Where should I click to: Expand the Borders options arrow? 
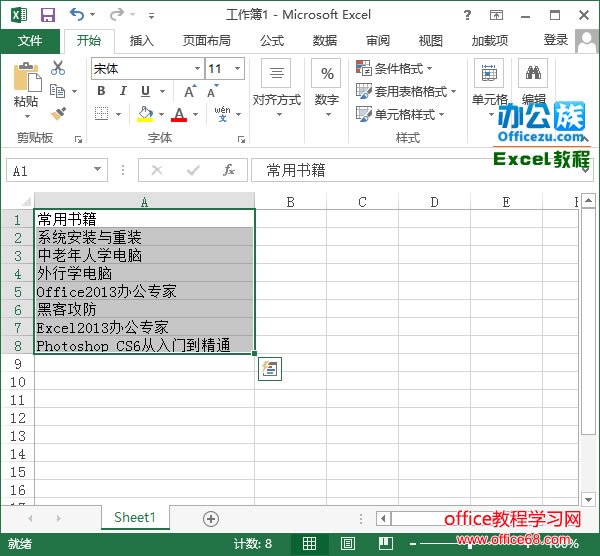pyautogui.click(x=118, y=114)
